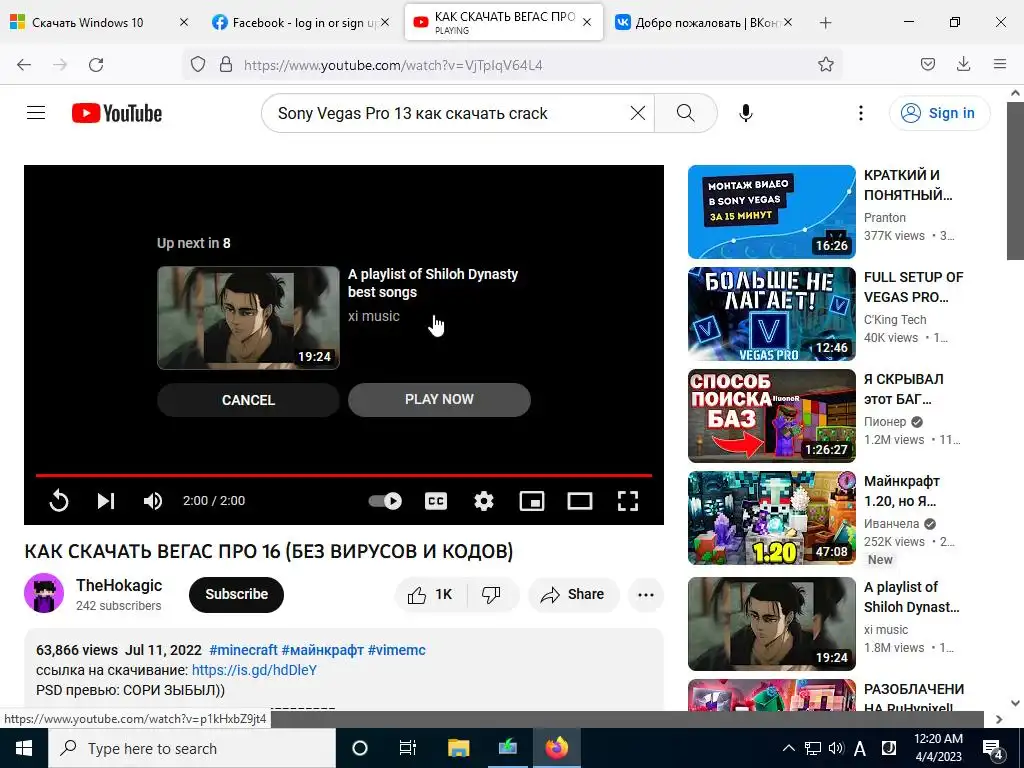Viewport: 1024px width, 768px height.
Task: Save page to Pocket
Action: click(x=928, y=65)
